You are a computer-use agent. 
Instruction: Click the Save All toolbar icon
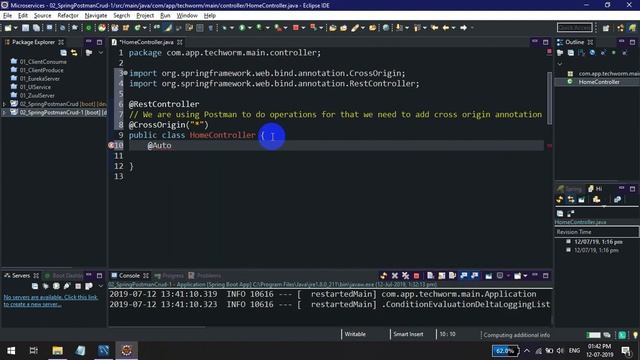pos(36,28)
